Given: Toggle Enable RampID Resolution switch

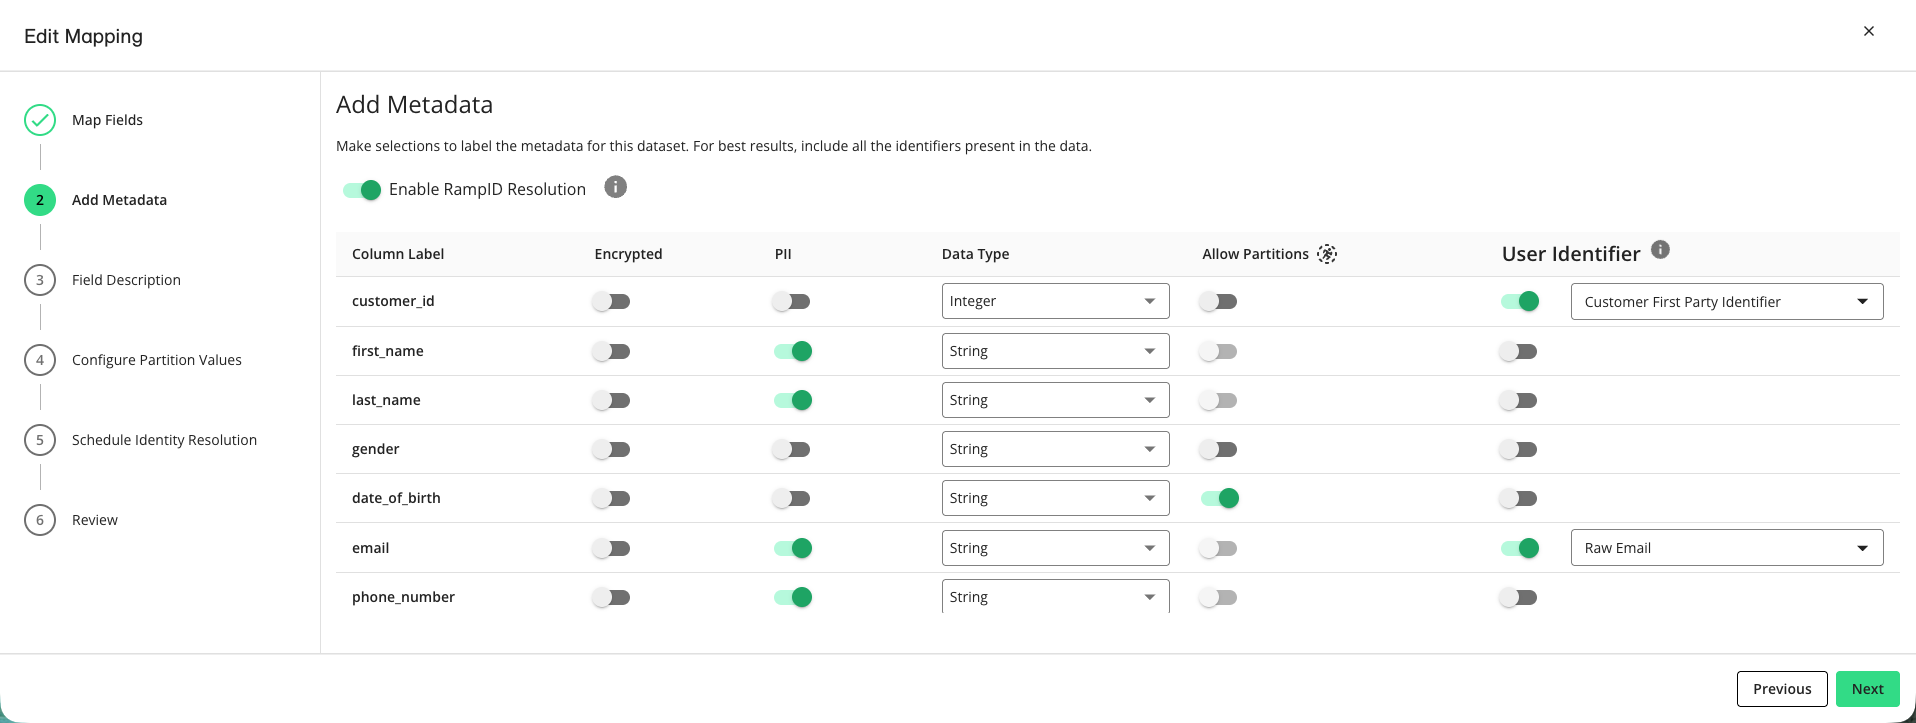Looking at the screenshot, I should (x=362, y=190).
